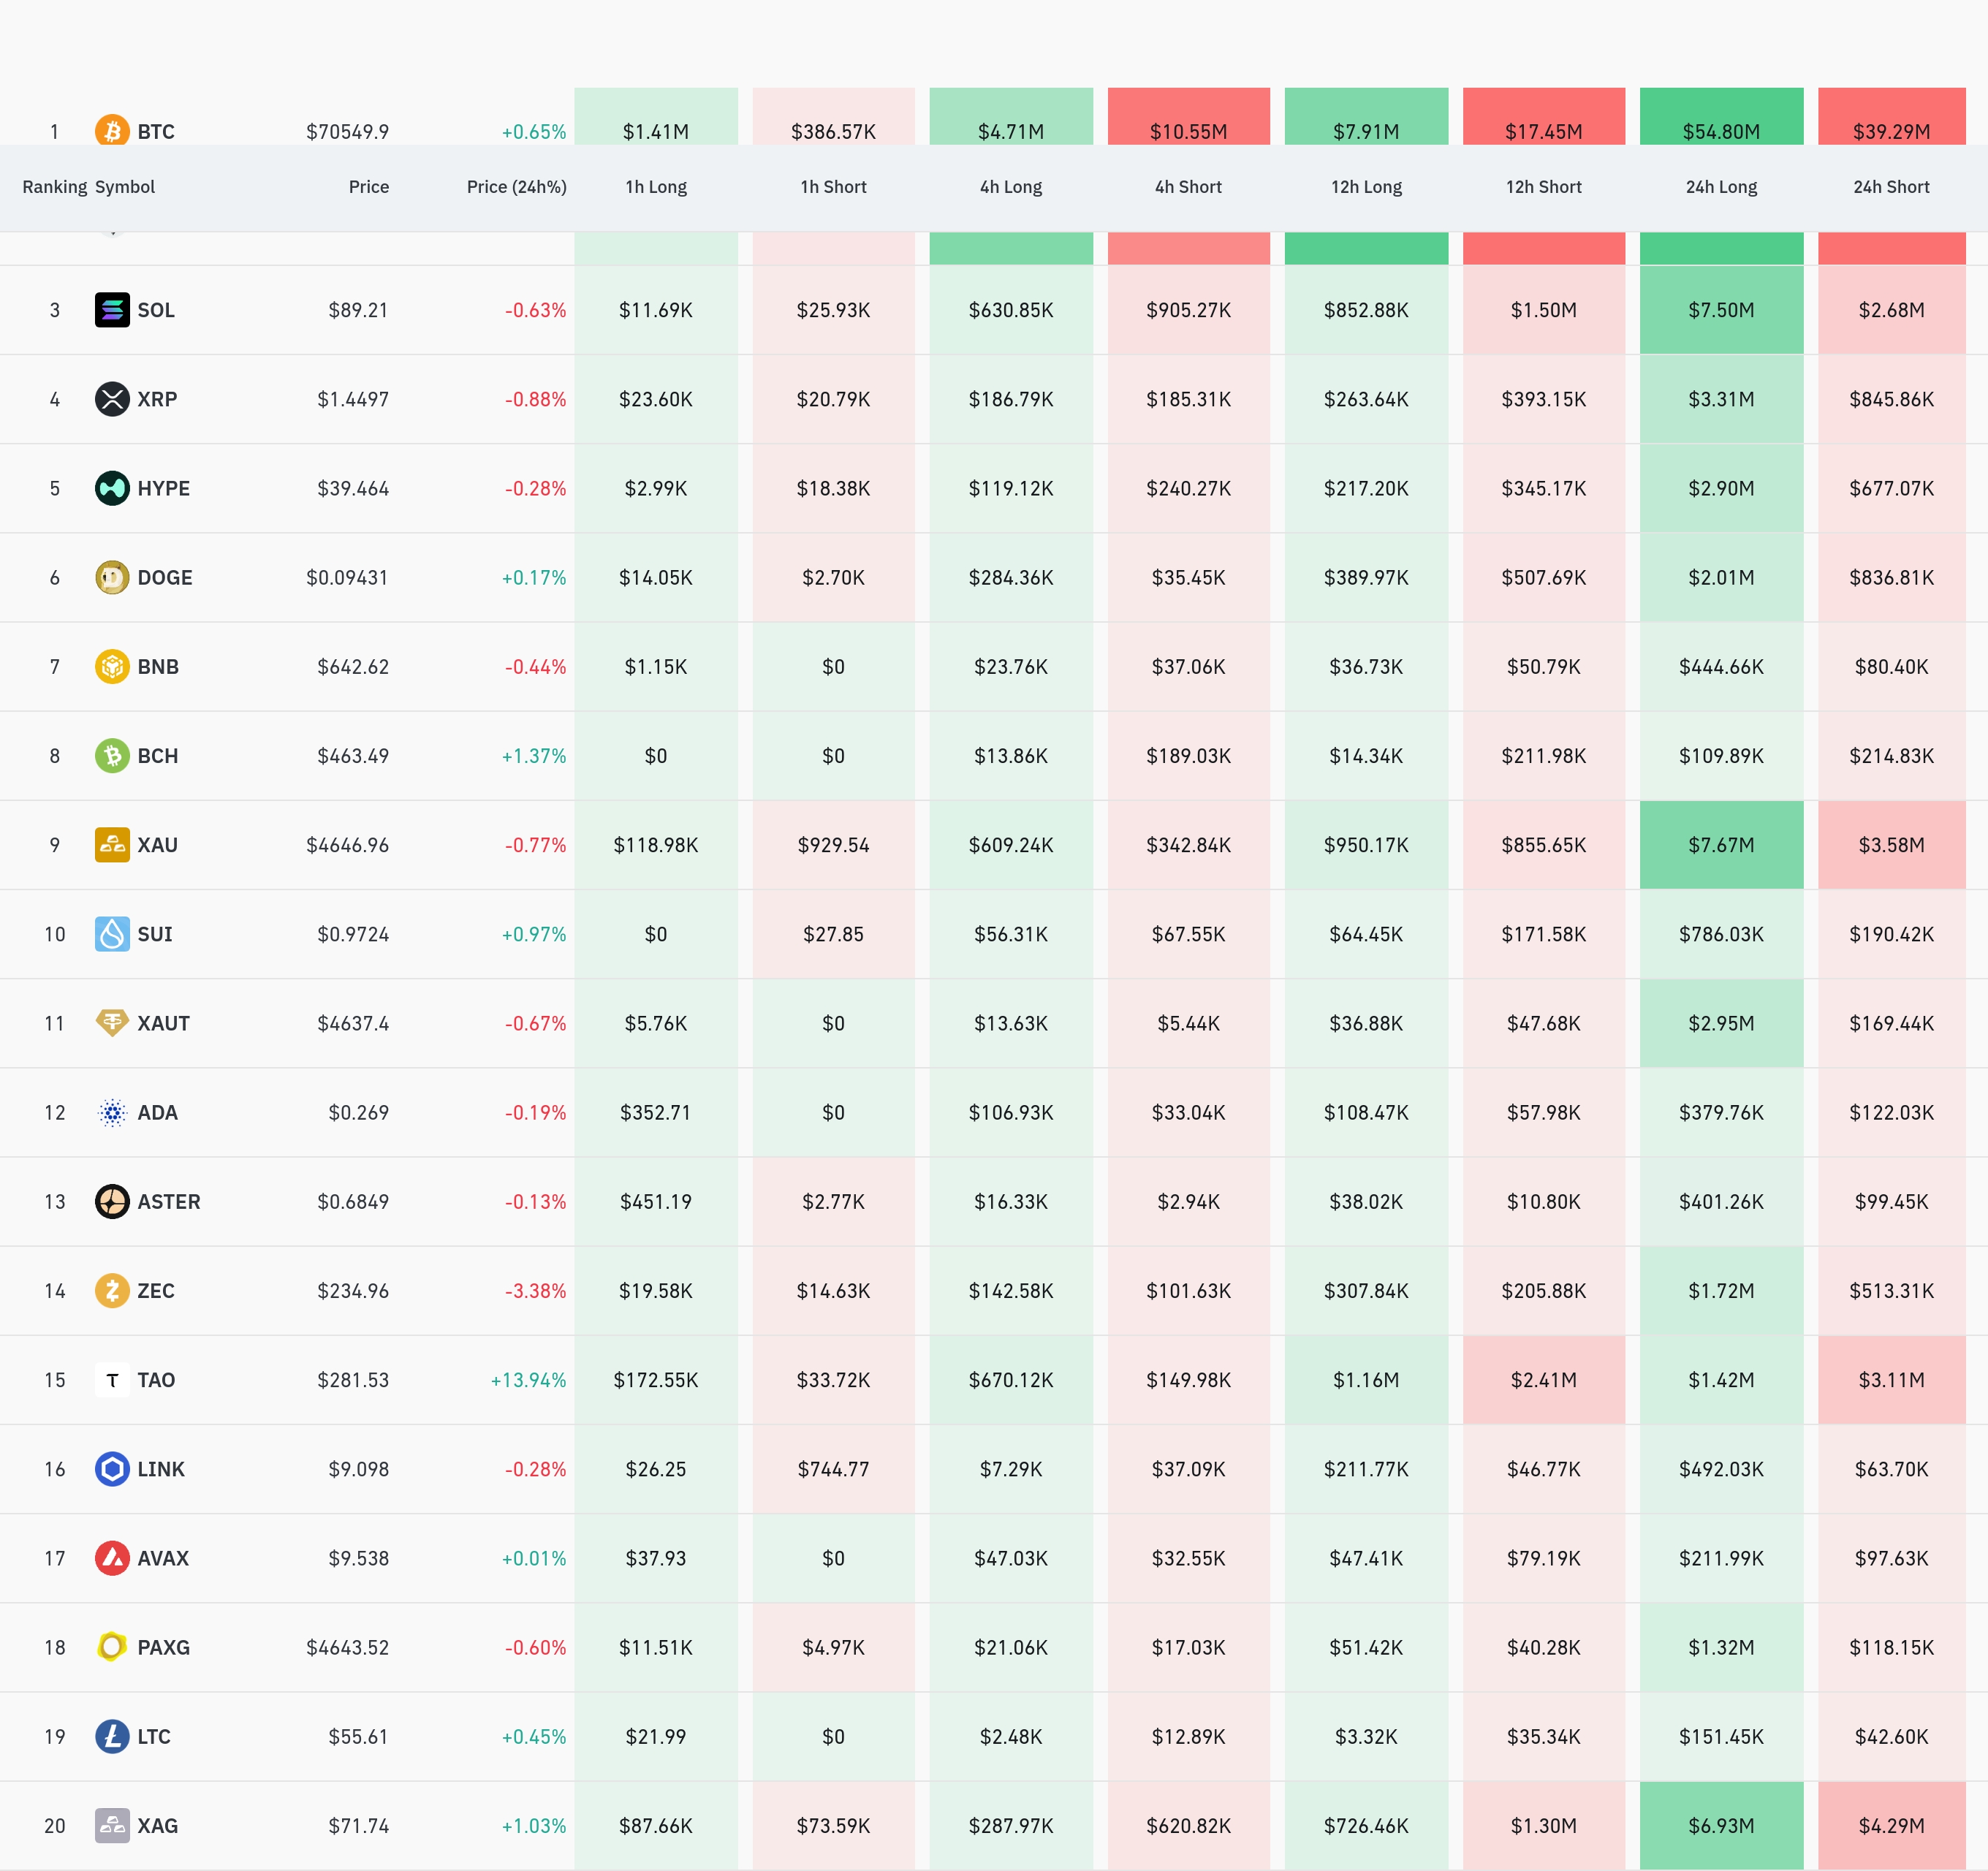Click the Avalanche AVAX red icon
This screenshot has height=1871, width=1988.
(x=112, y=1558)
